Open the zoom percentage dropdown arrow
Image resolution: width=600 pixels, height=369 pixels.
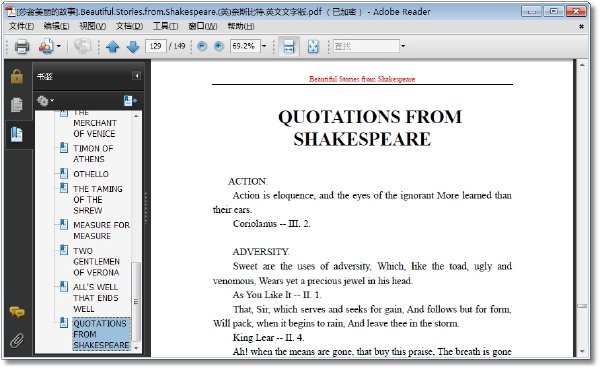point(264,46)
